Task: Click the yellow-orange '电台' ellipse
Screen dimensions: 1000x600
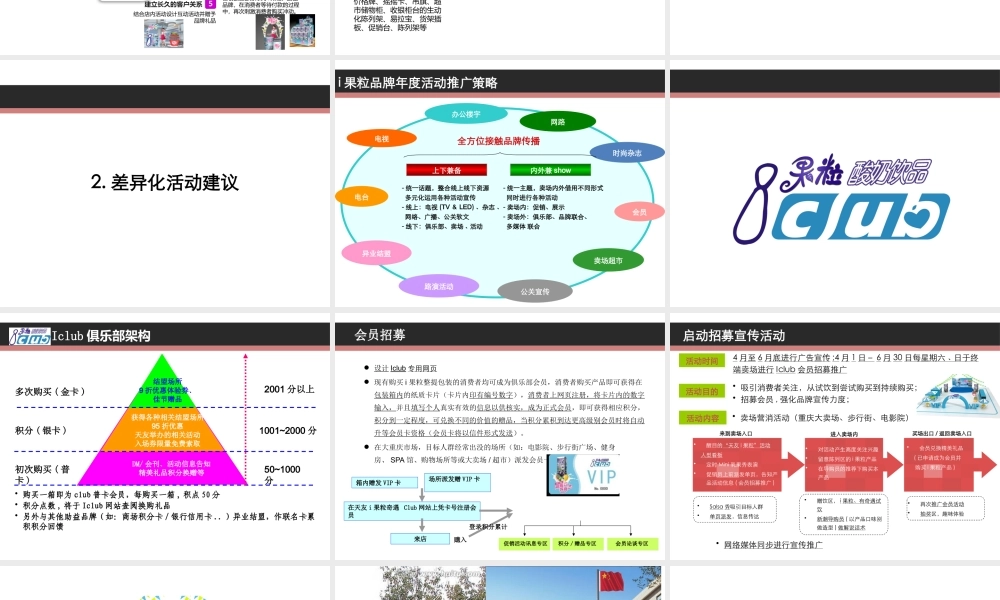Action: coord(362,196)
